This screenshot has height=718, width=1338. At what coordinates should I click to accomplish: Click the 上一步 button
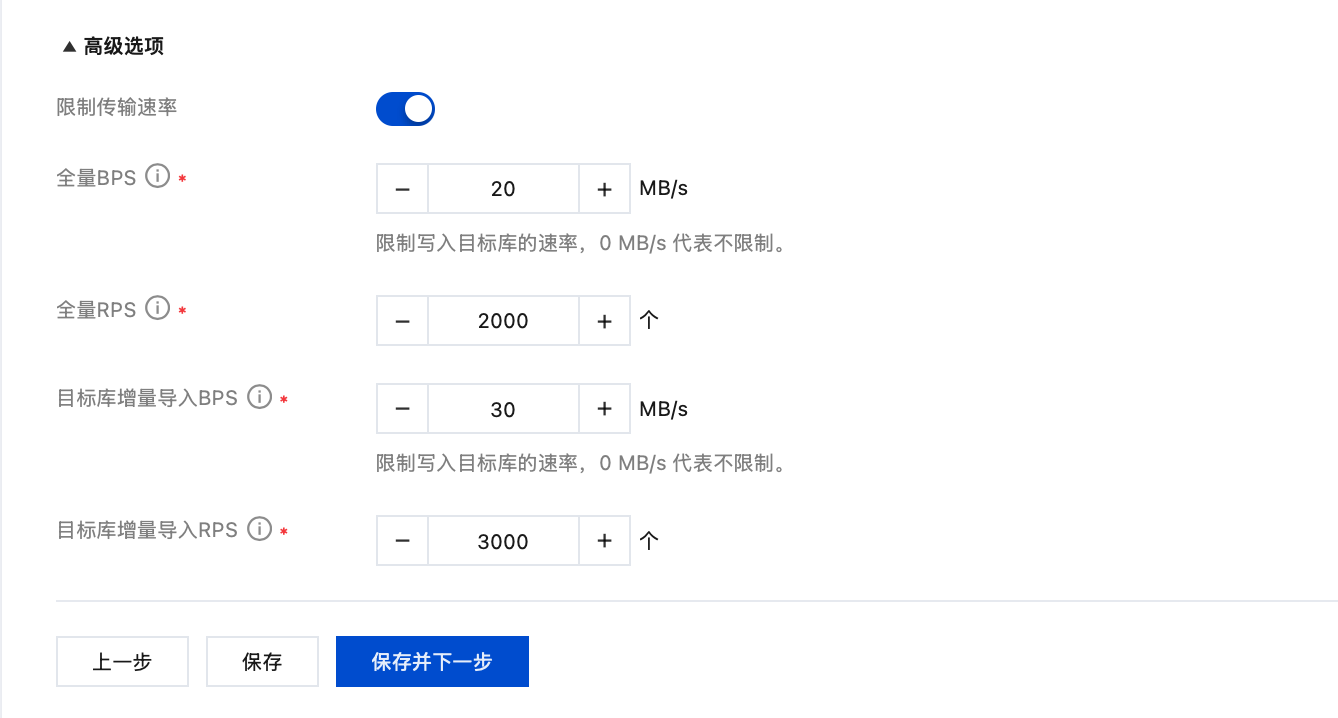[122, 662]
